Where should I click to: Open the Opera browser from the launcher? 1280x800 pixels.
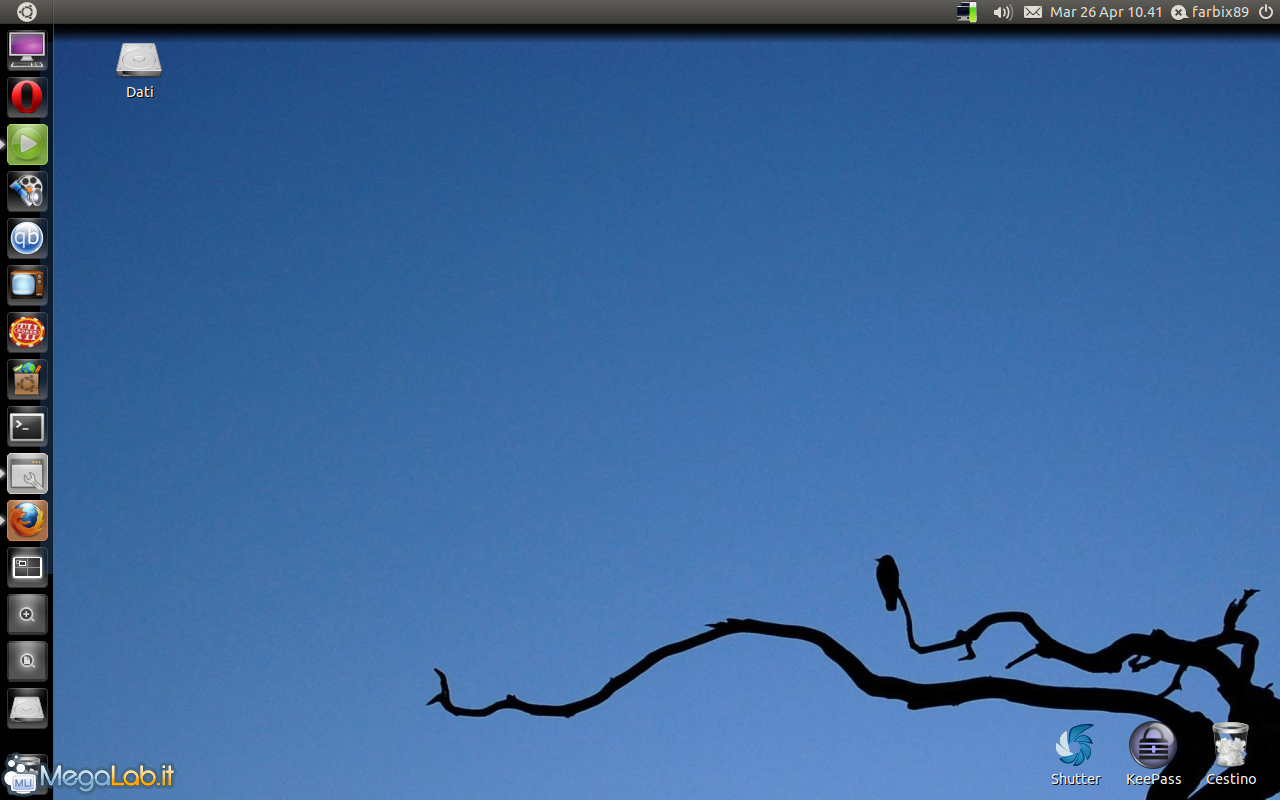(x=27, y=97)
